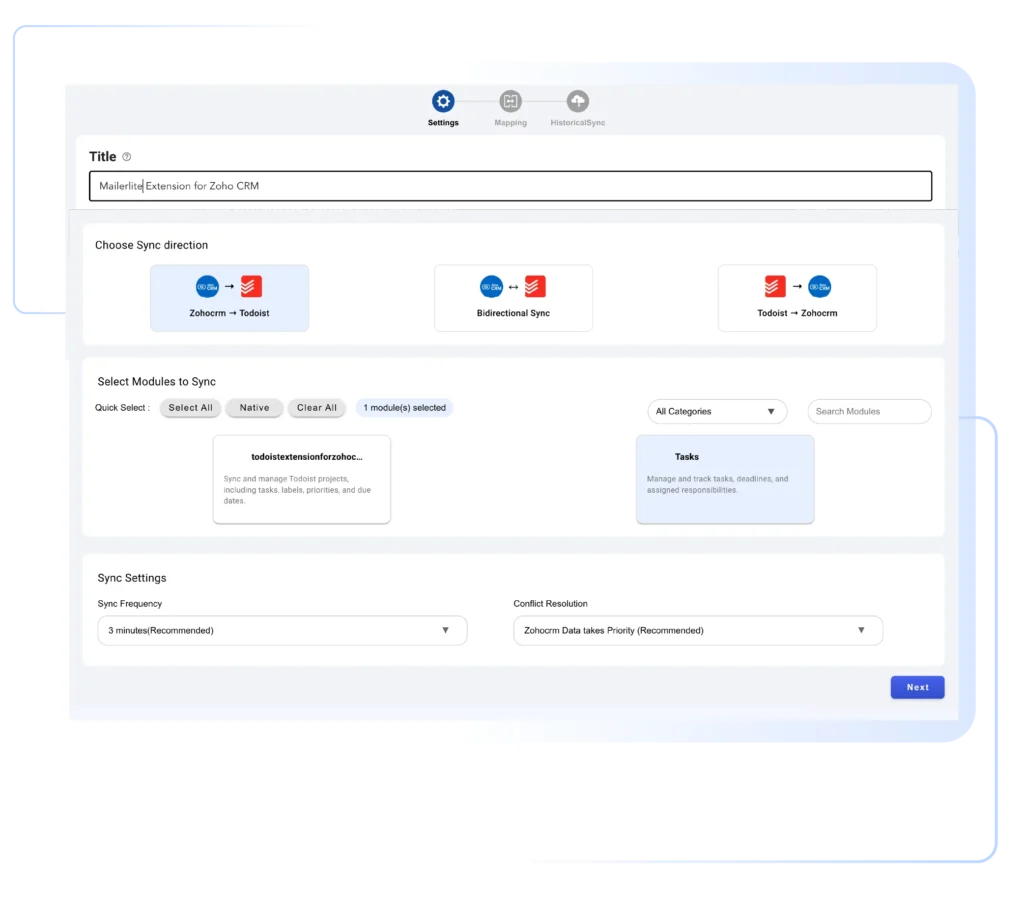Expand the Sync Frequency dropdown

click(x=282, y=630)
